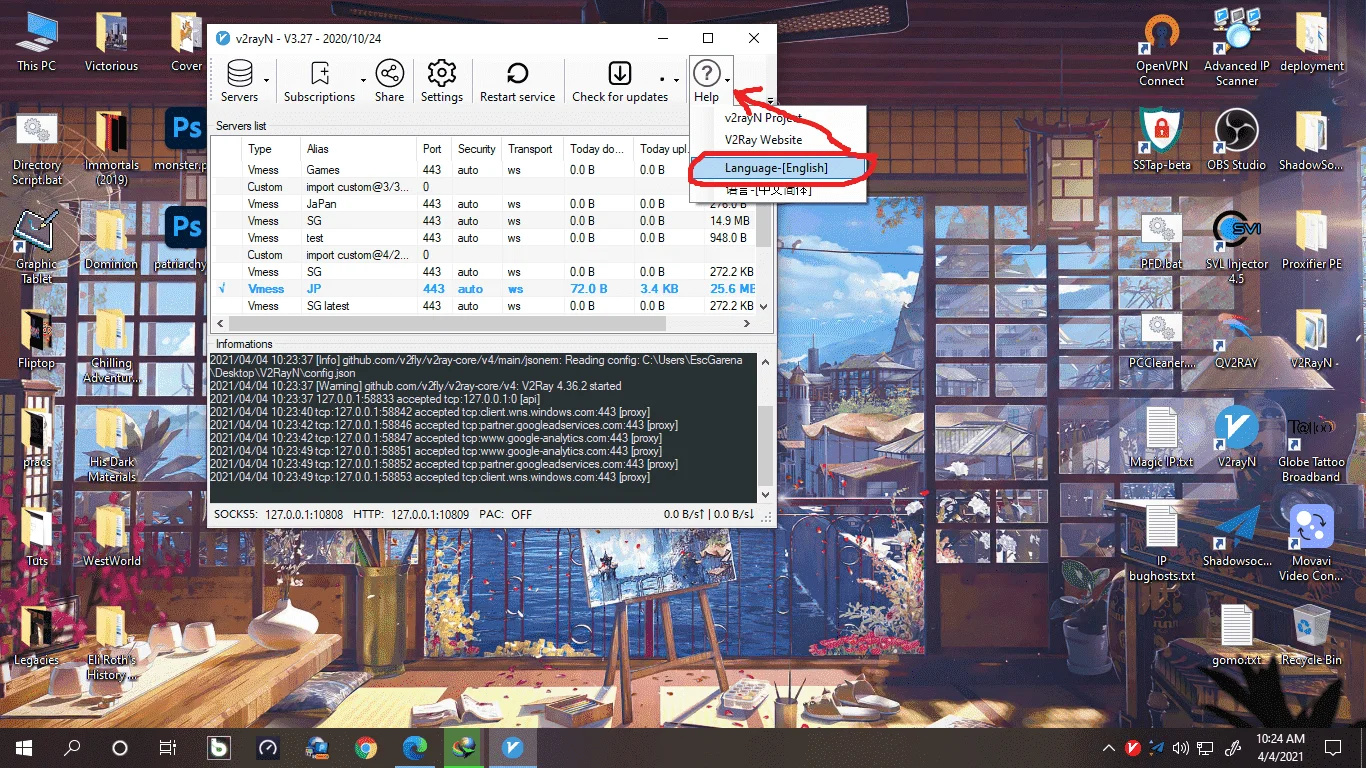Click the PAC: OFF status text
The image size is (1366, 768).
[x=506, y=514]
